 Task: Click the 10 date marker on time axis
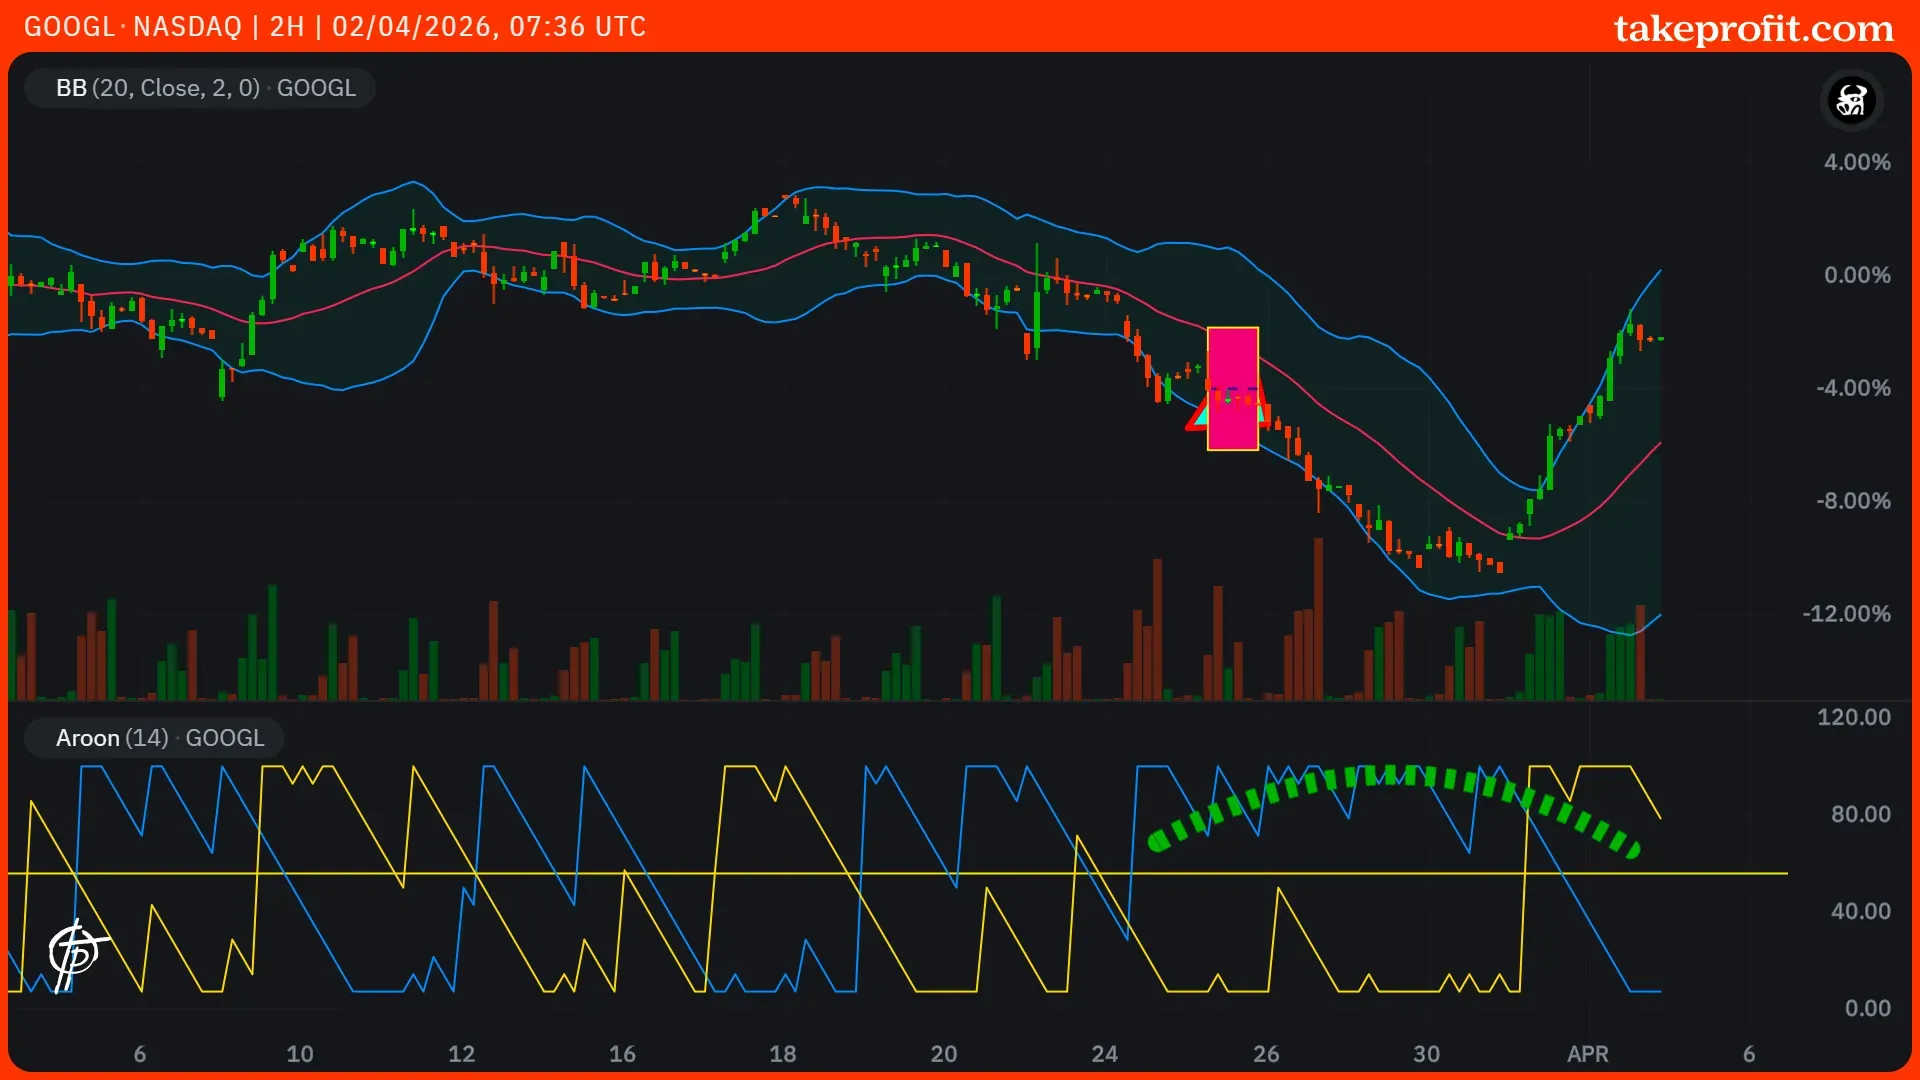(x=300, y=1054)
